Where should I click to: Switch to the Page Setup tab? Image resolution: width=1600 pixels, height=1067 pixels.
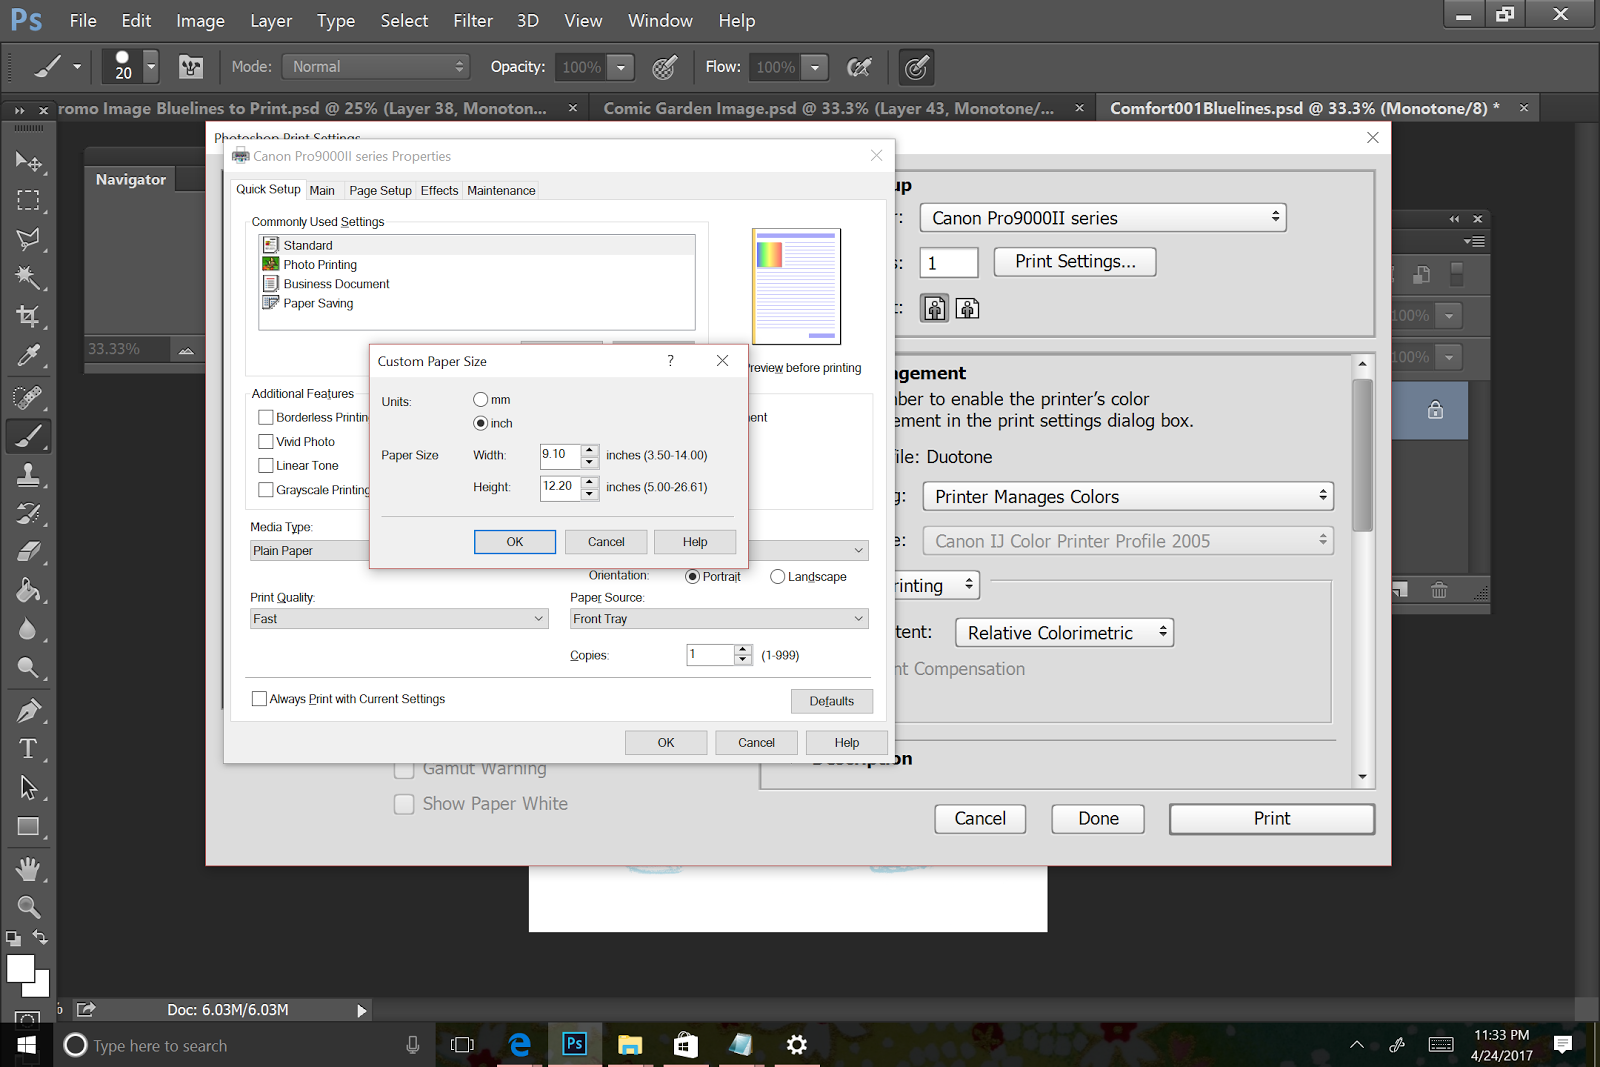380,190
